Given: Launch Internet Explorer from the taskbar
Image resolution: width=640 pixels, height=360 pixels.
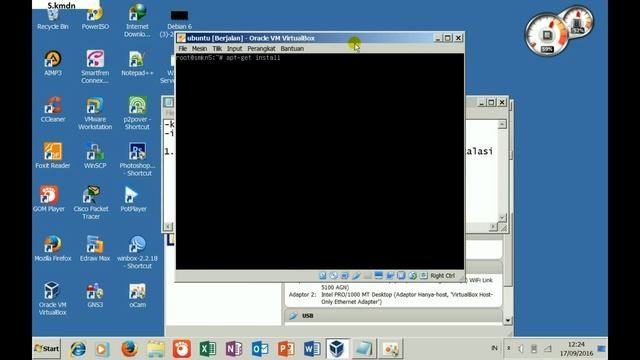Looking at the screenshot, I should [78, 349].
